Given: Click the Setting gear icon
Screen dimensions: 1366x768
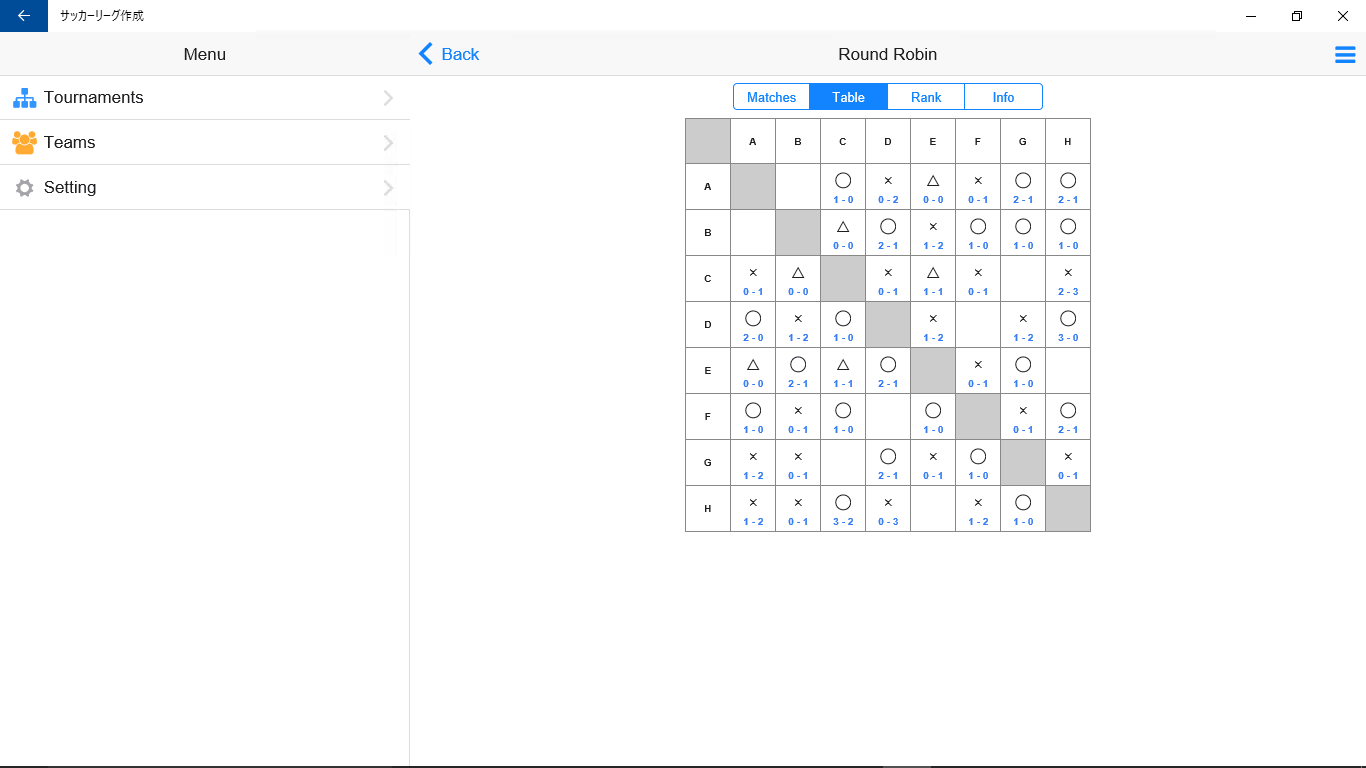Looking at the screenshot, I should click(24, 188).
